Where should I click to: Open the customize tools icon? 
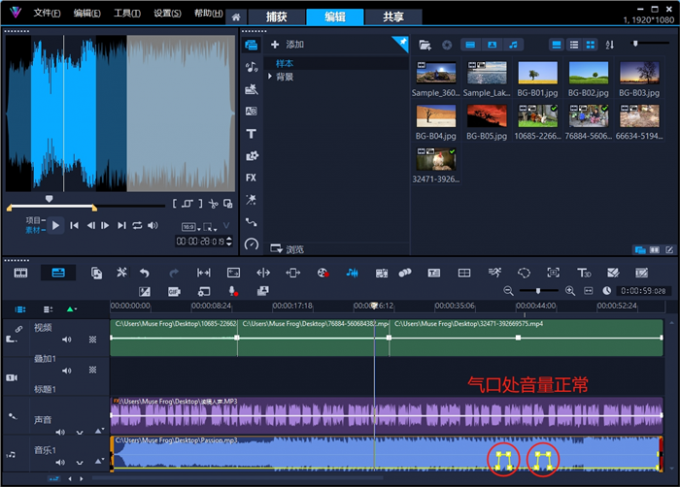(x=121, y=272)
